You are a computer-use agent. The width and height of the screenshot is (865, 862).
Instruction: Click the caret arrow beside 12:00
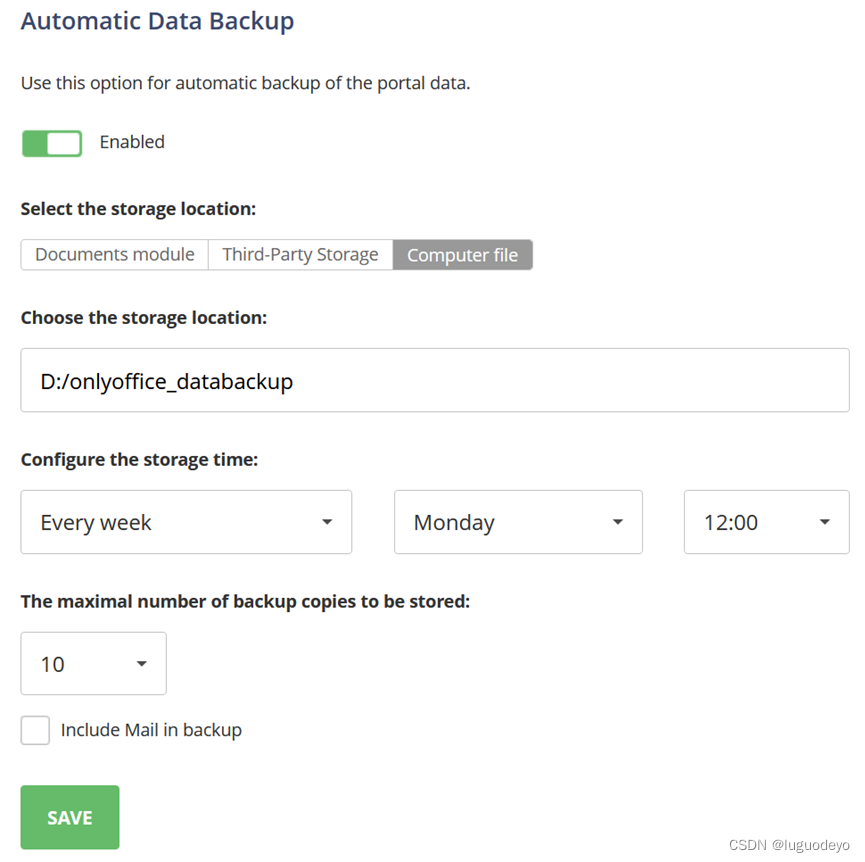(825, 522)
